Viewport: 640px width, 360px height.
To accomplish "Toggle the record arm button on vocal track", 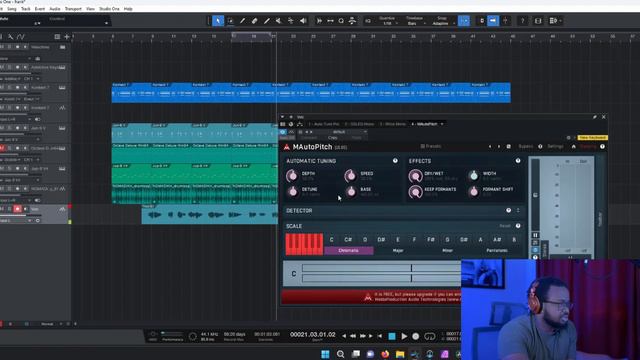I will 17,209.
